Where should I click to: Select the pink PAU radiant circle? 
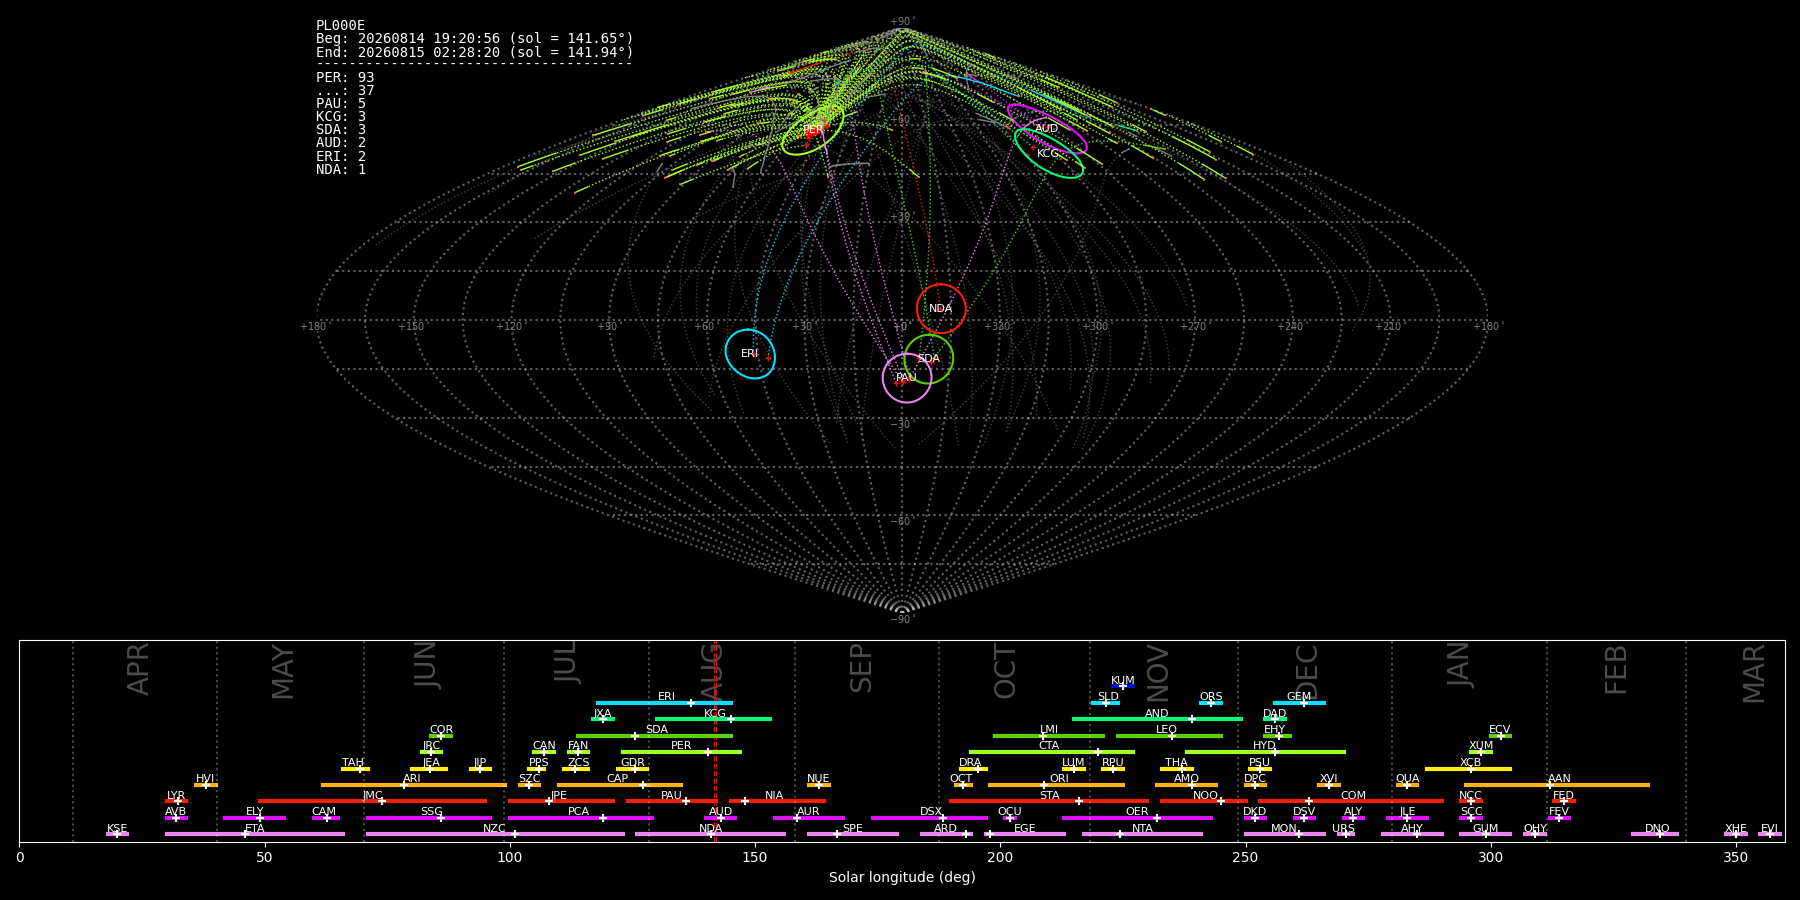pyautogui.click(x=907, y=377)
